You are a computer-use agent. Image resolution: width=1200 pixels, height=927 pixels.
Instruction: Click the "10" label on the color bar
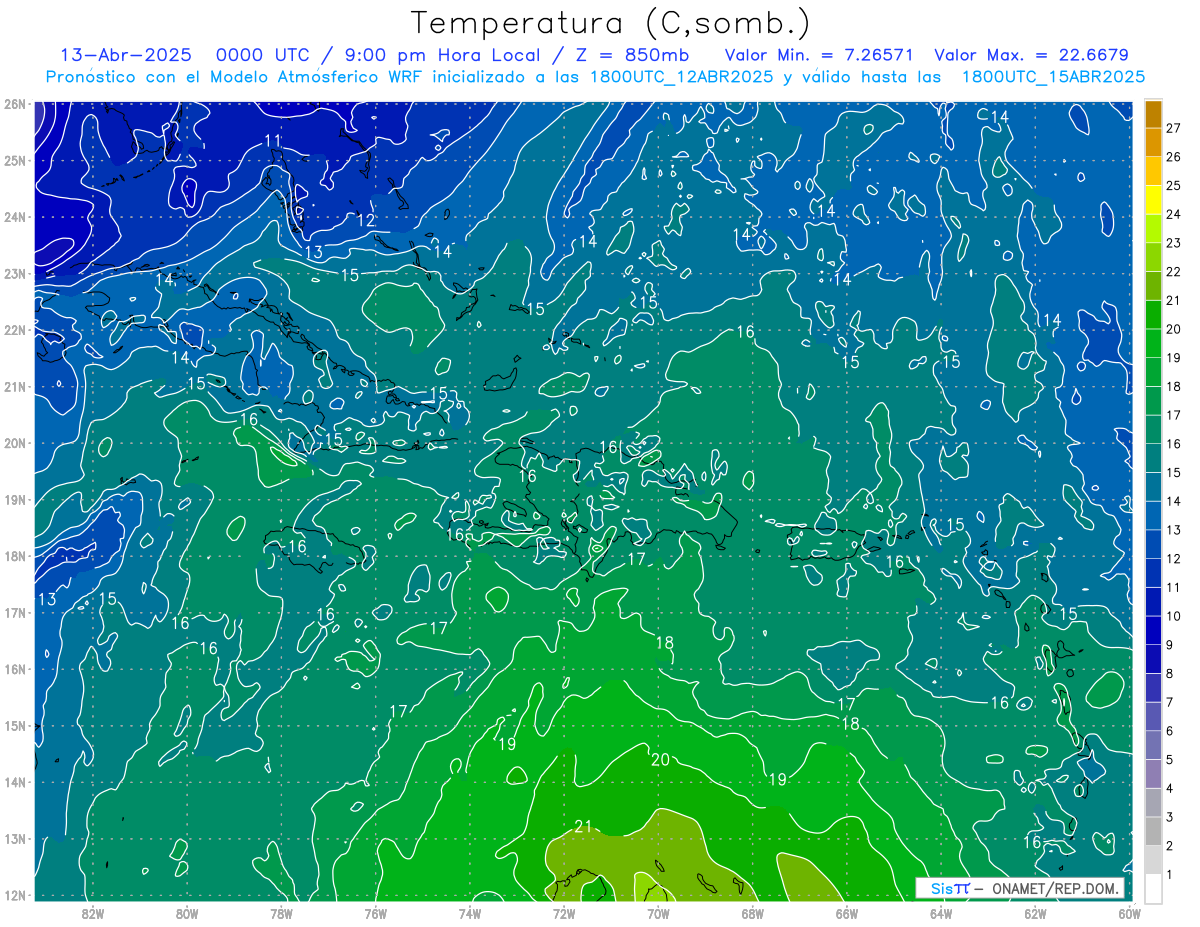1174,616
